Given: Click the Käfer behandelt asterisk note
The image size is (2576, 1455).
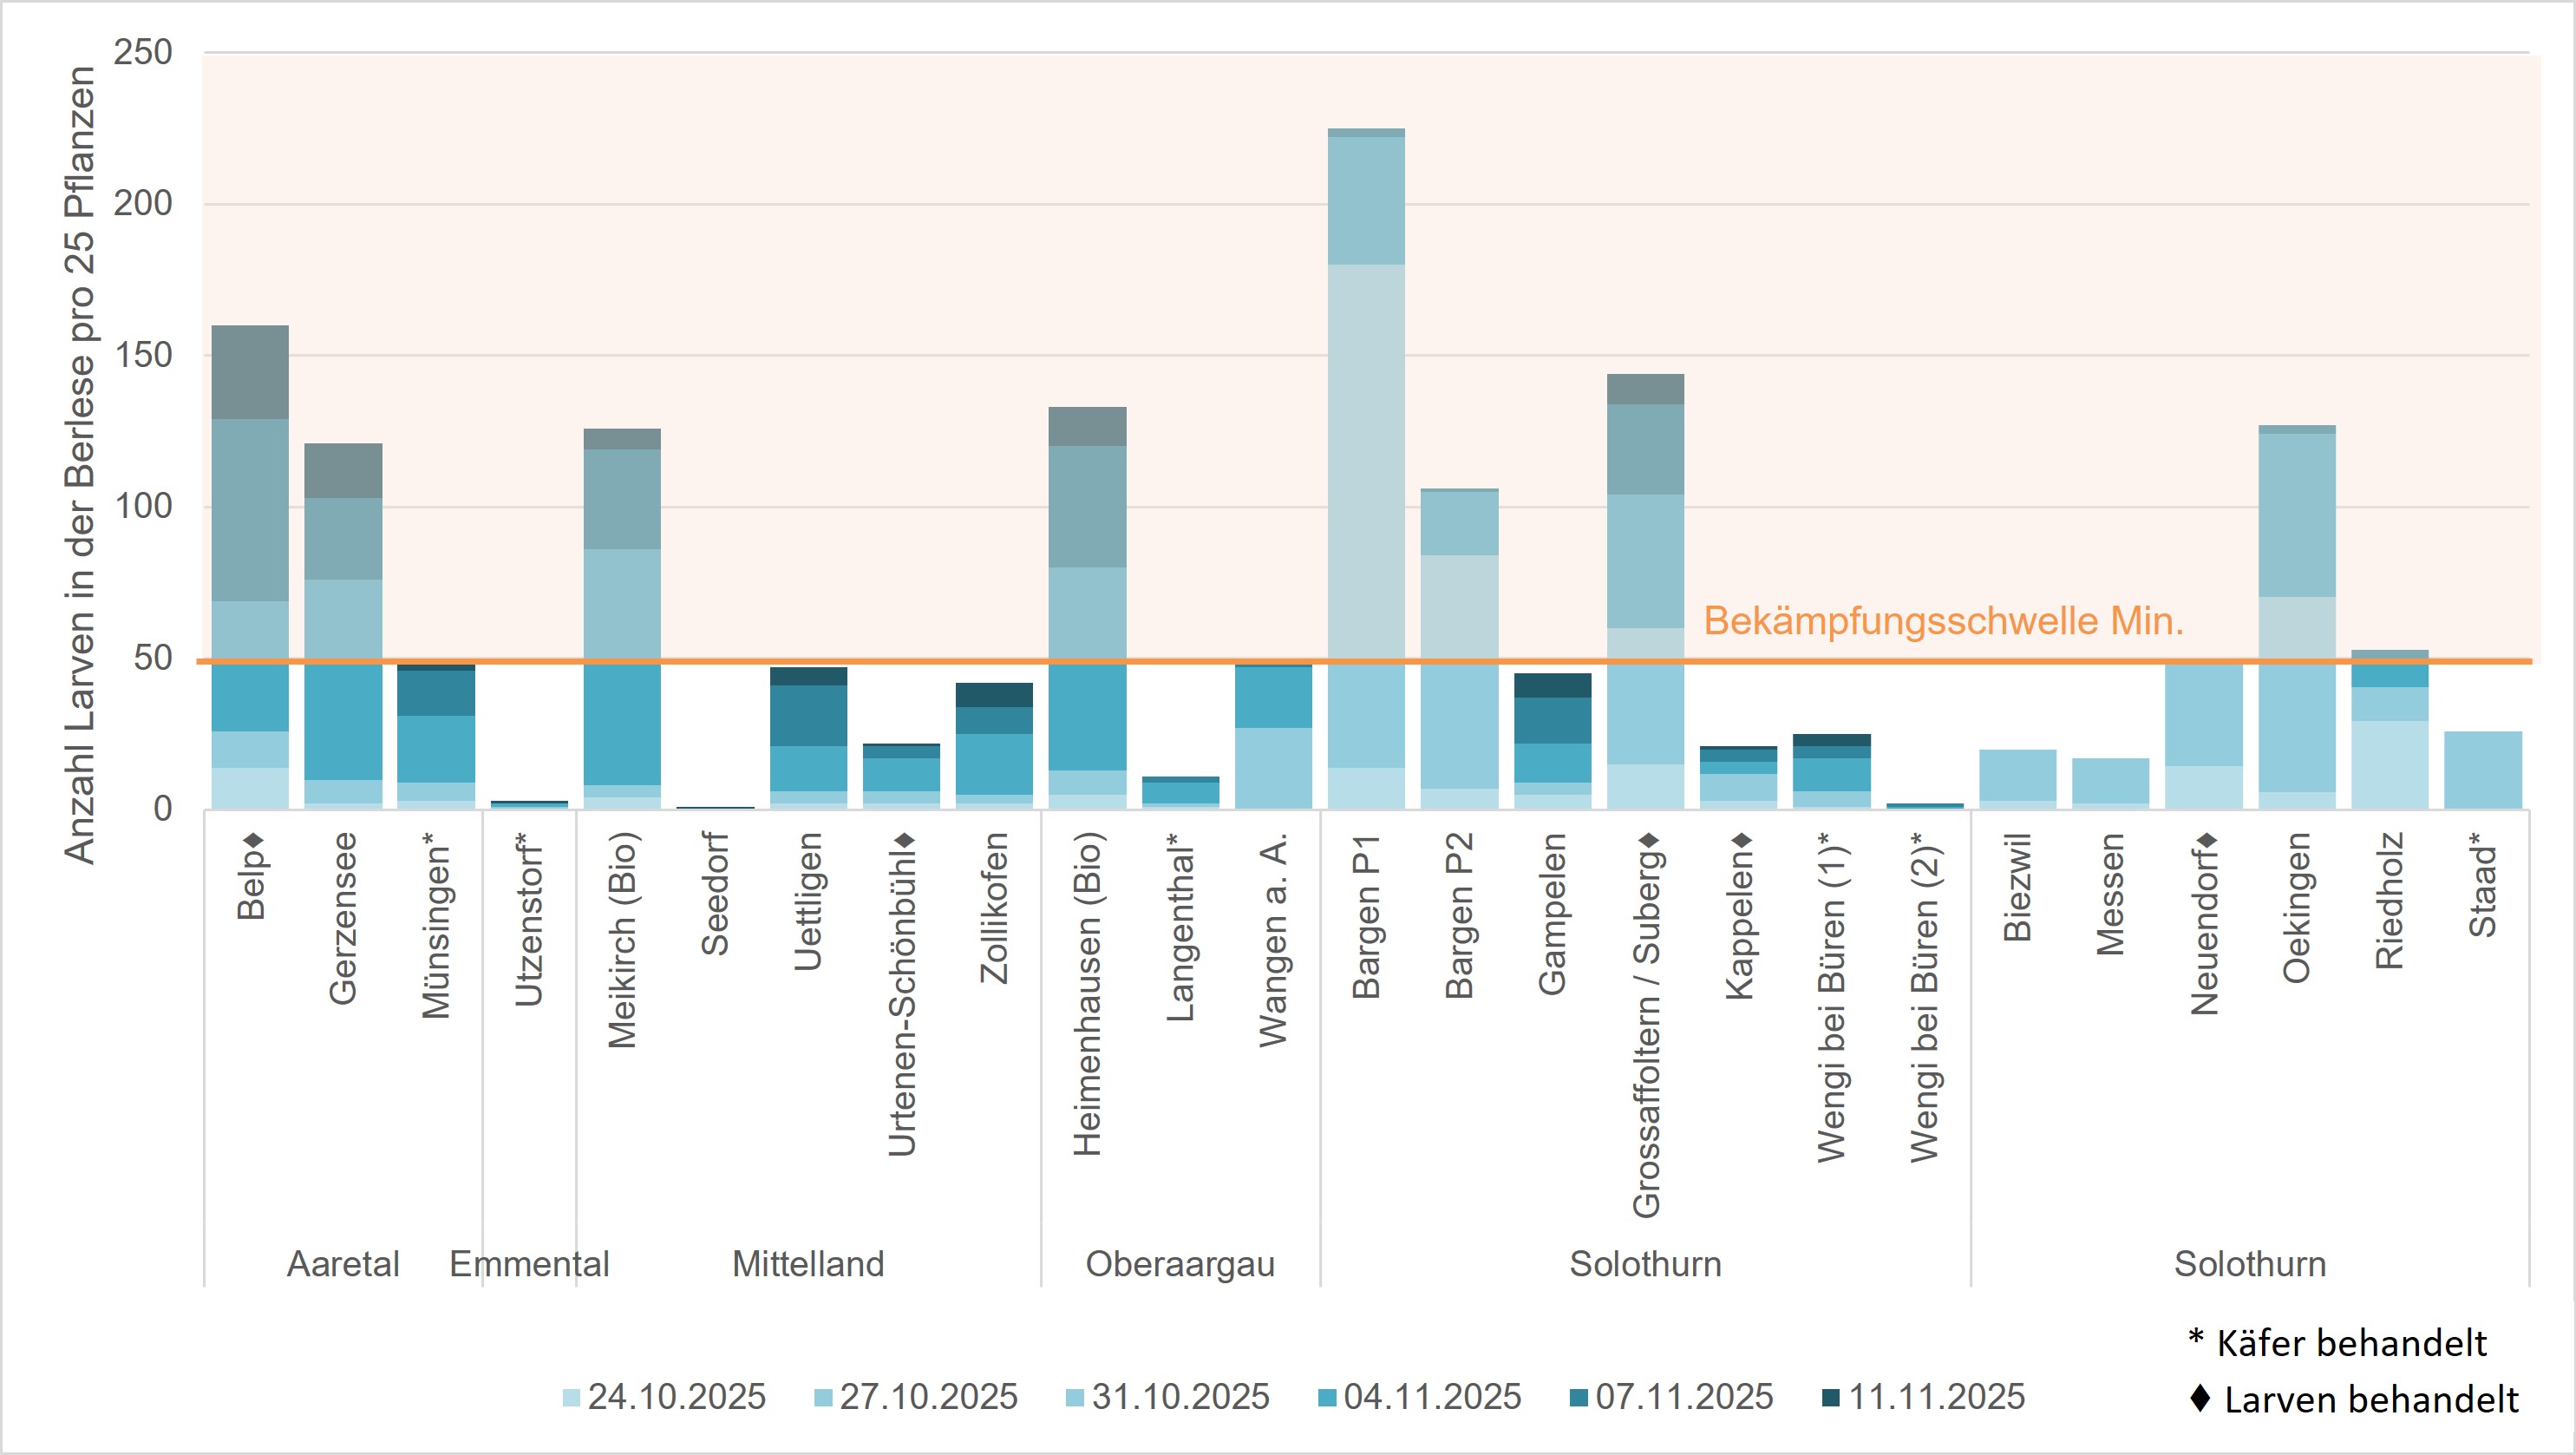Looking at the screenshot, I should (2338, 1343).
